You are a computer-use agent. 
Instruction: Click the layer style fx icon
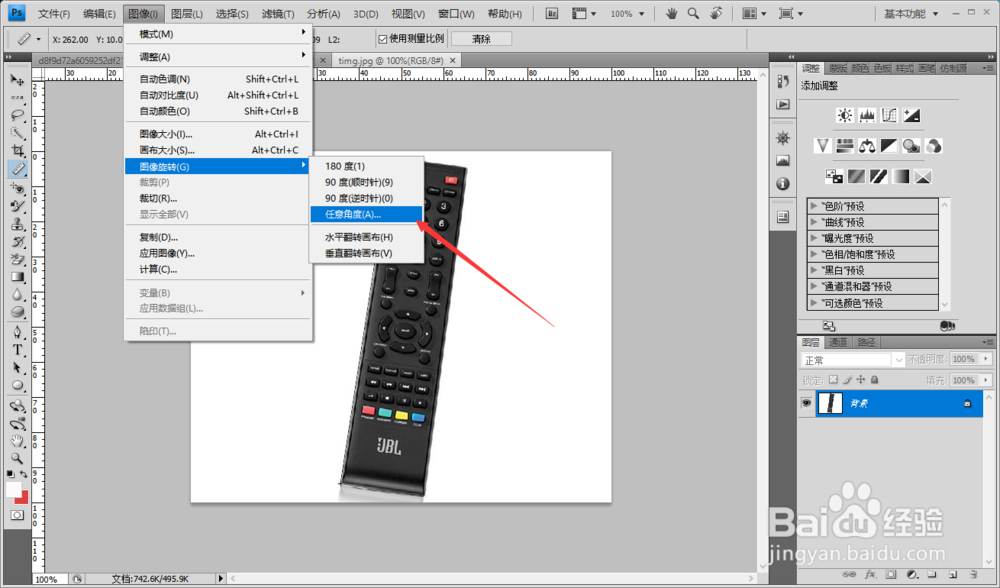point(869,575)
